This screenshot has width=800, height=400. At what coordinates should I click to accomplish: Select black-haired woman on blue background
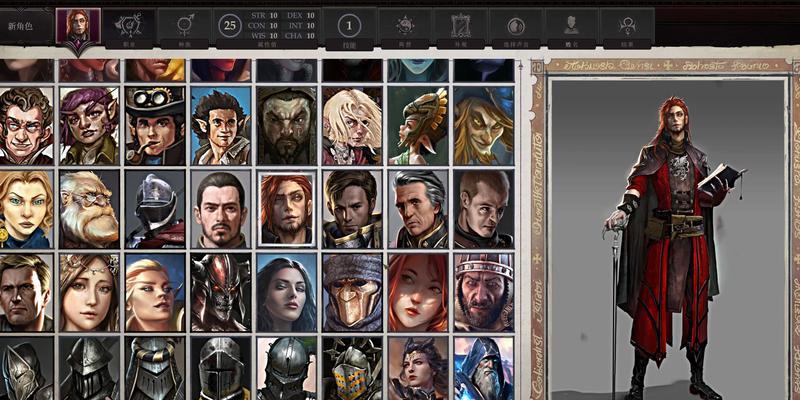287,292
